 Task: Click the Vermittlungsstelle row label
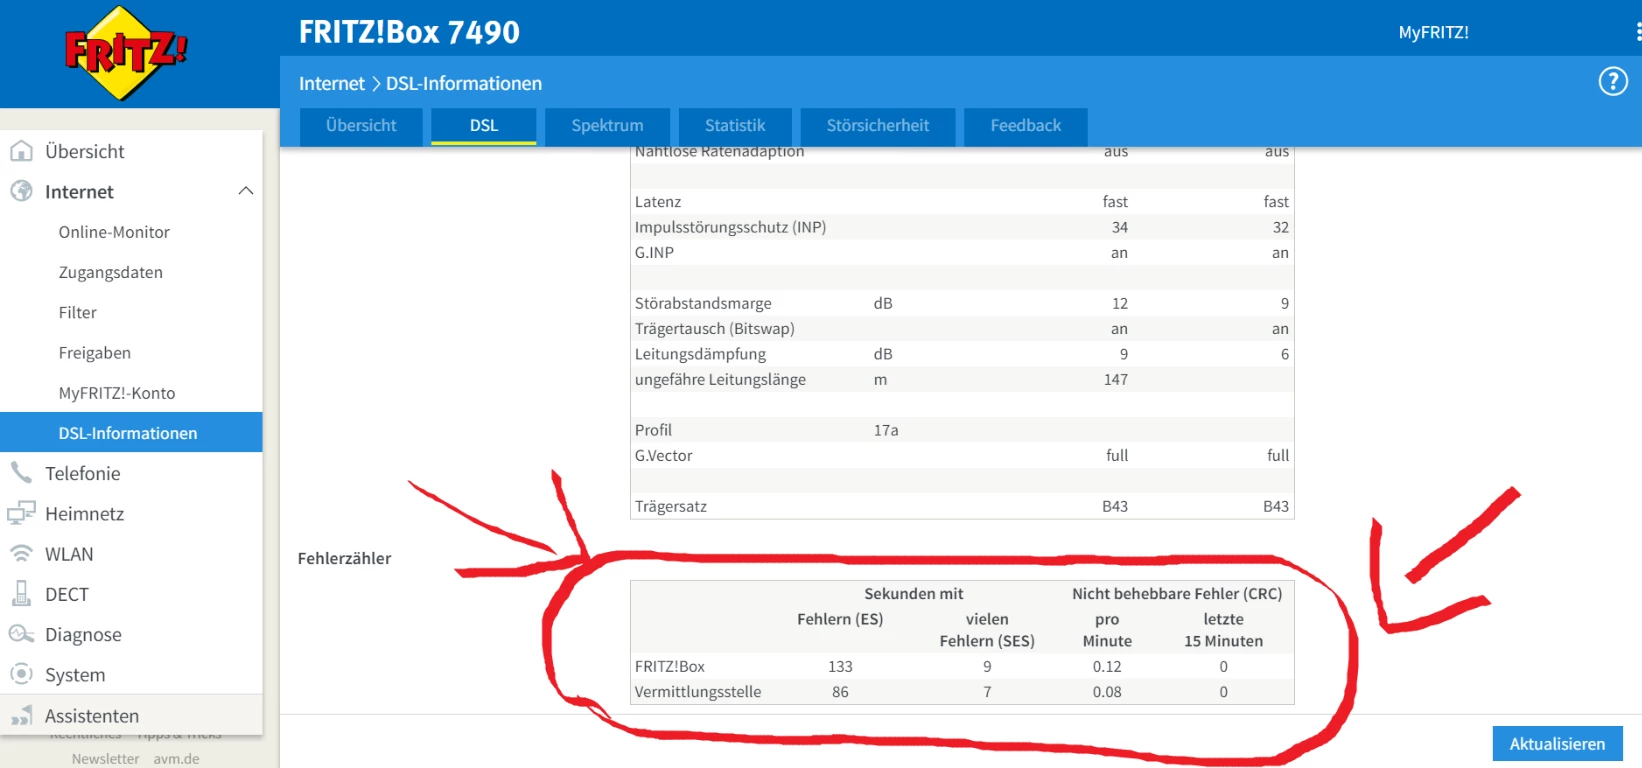point(697,691)
